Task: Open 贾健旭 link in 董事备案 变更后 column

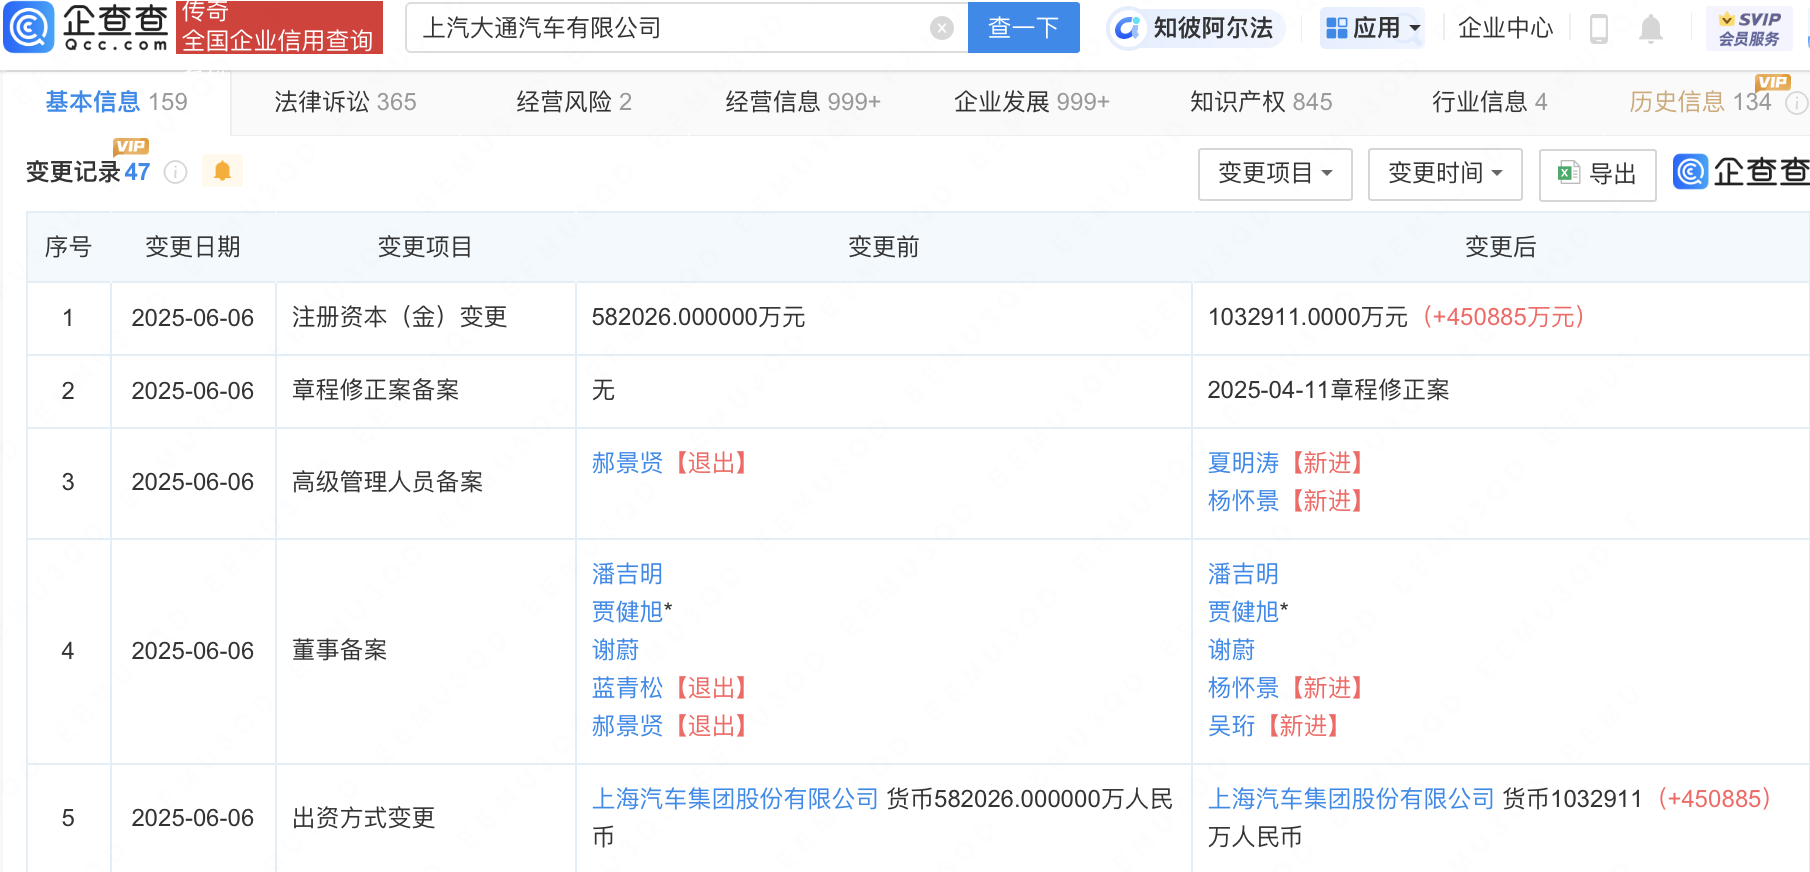Action: coord(1243,612)
